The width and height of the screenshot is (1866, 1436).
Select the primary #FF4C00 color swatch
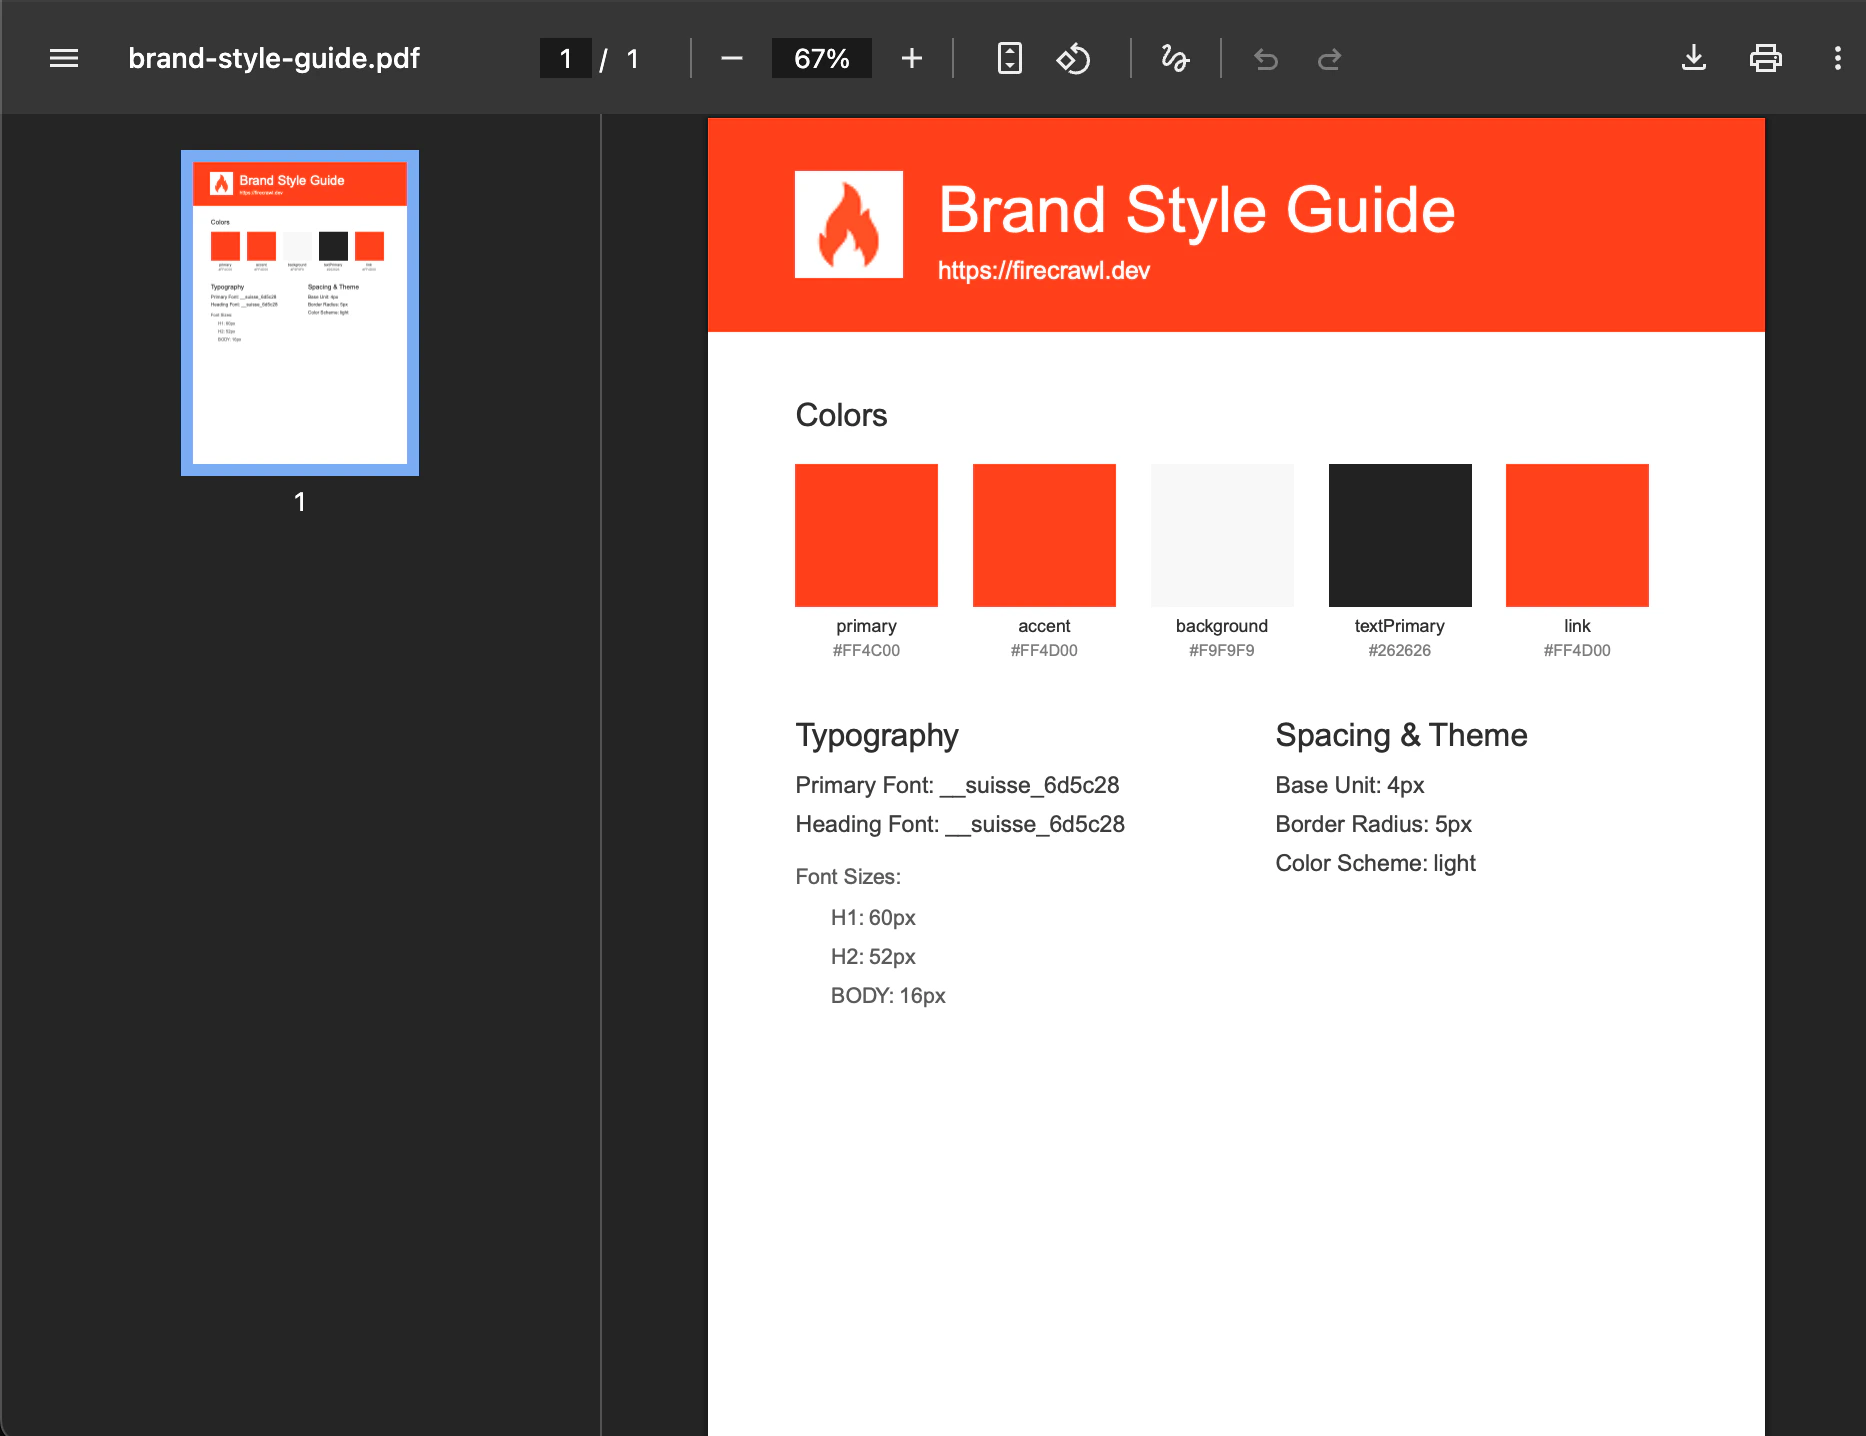coord(866,535)
